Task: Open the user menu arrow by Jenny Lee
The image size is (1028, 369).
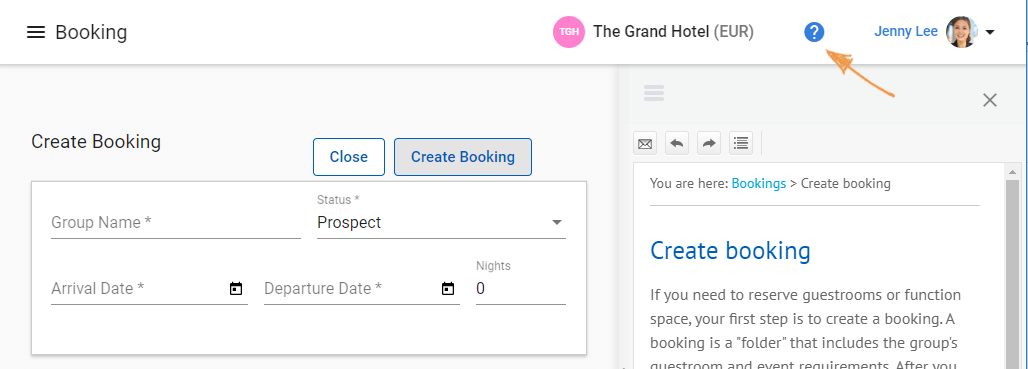Action: pos(990,32)
